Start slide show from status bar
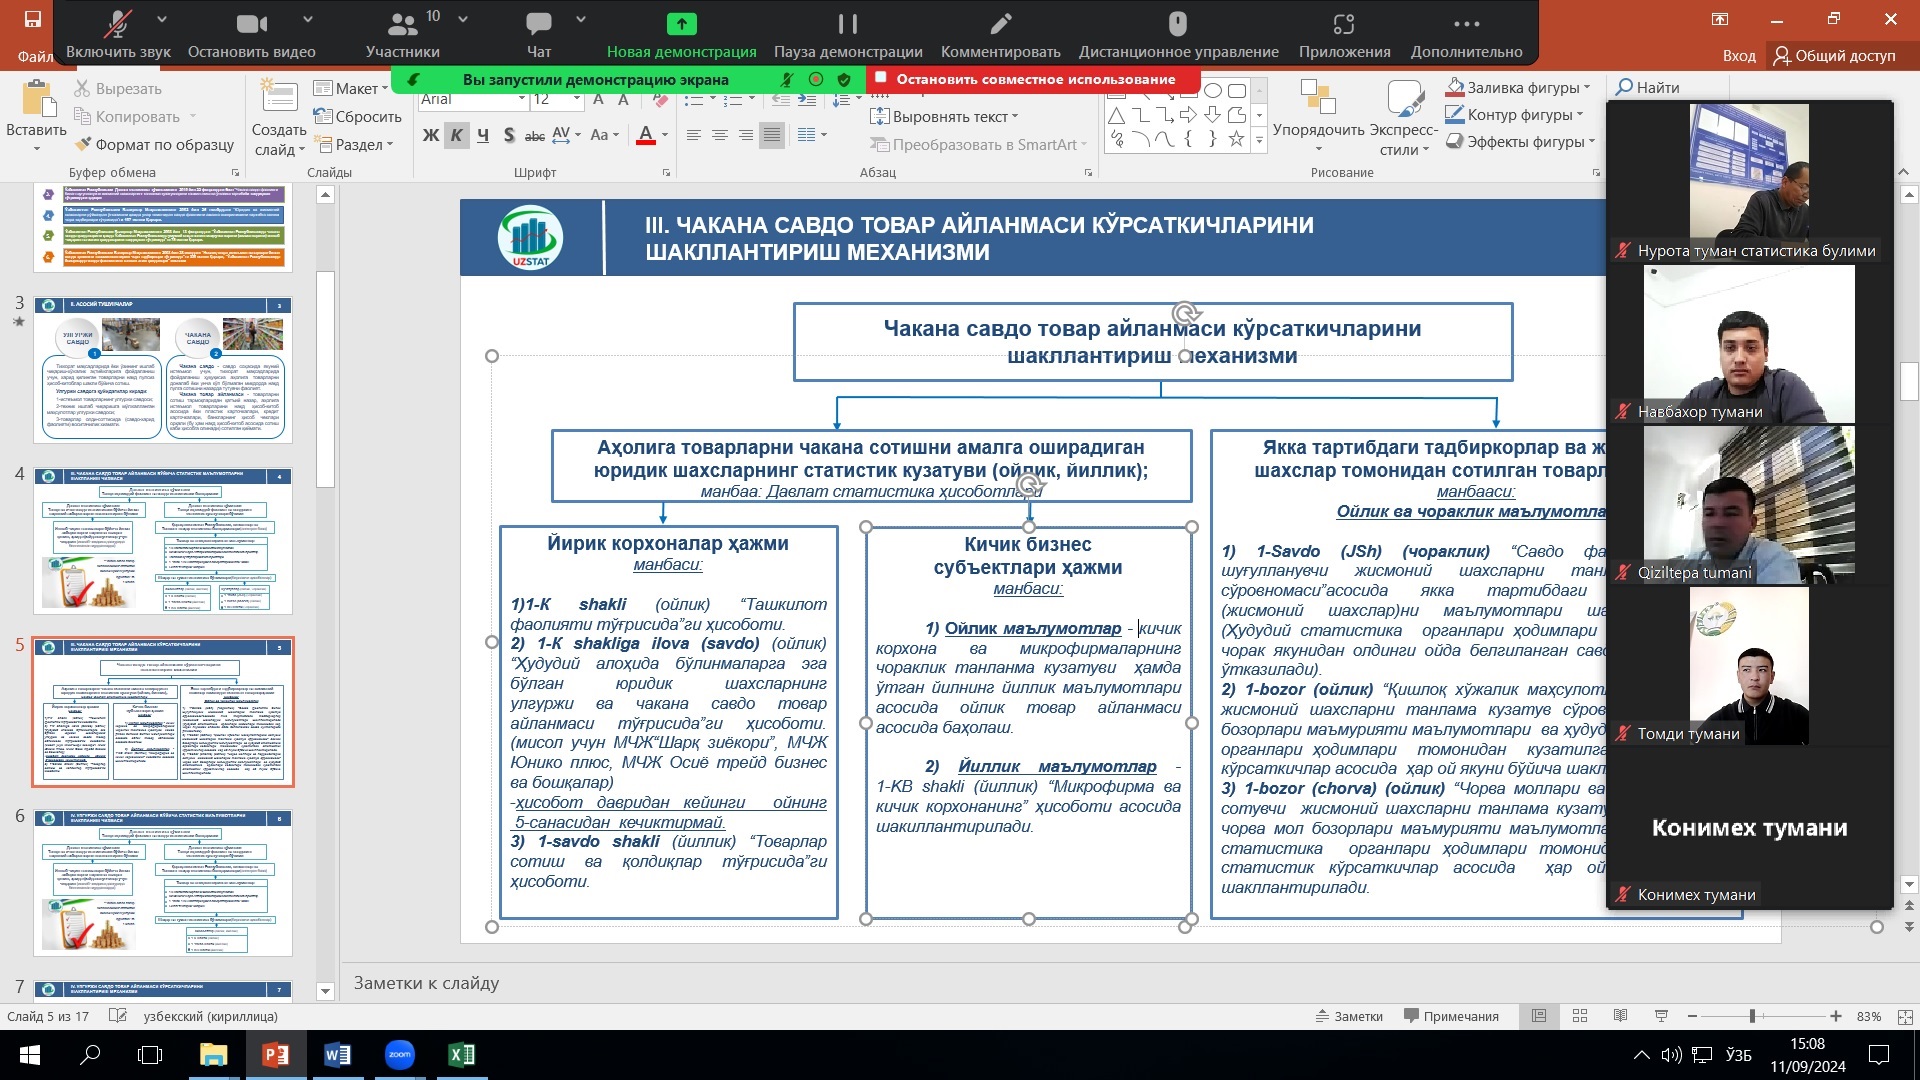The height and width of the screenshot is (1080, 1920). [1661, 1016]
